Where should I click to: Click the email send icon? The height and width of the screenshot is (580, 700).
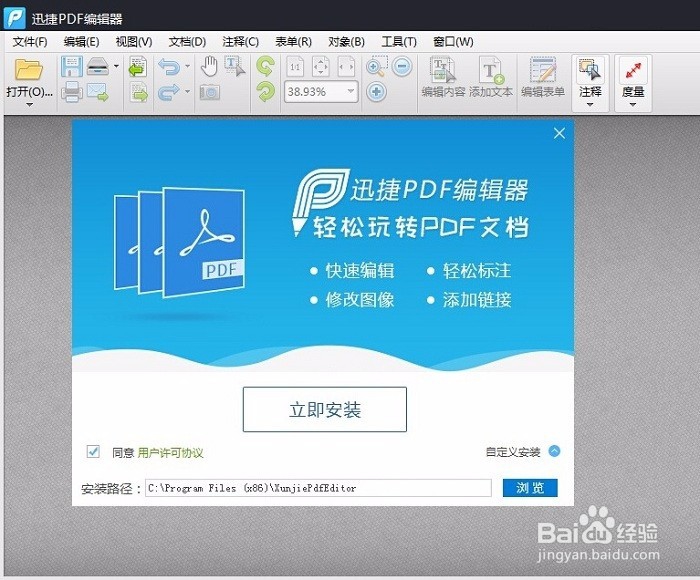(98, 92)
